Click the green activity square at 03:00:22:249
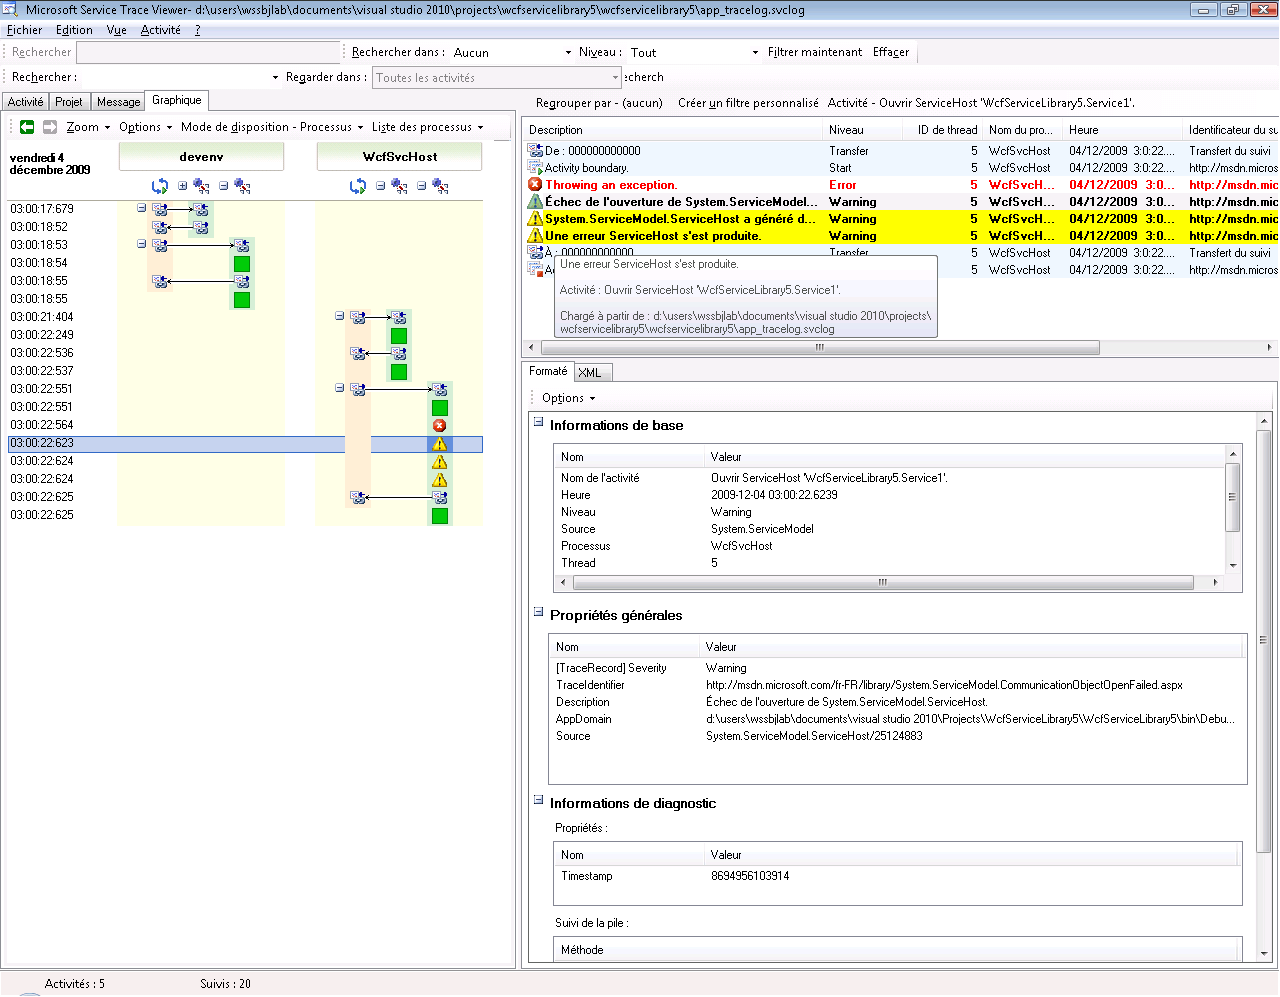1280x997 pixels. click(x=399, y=336)
